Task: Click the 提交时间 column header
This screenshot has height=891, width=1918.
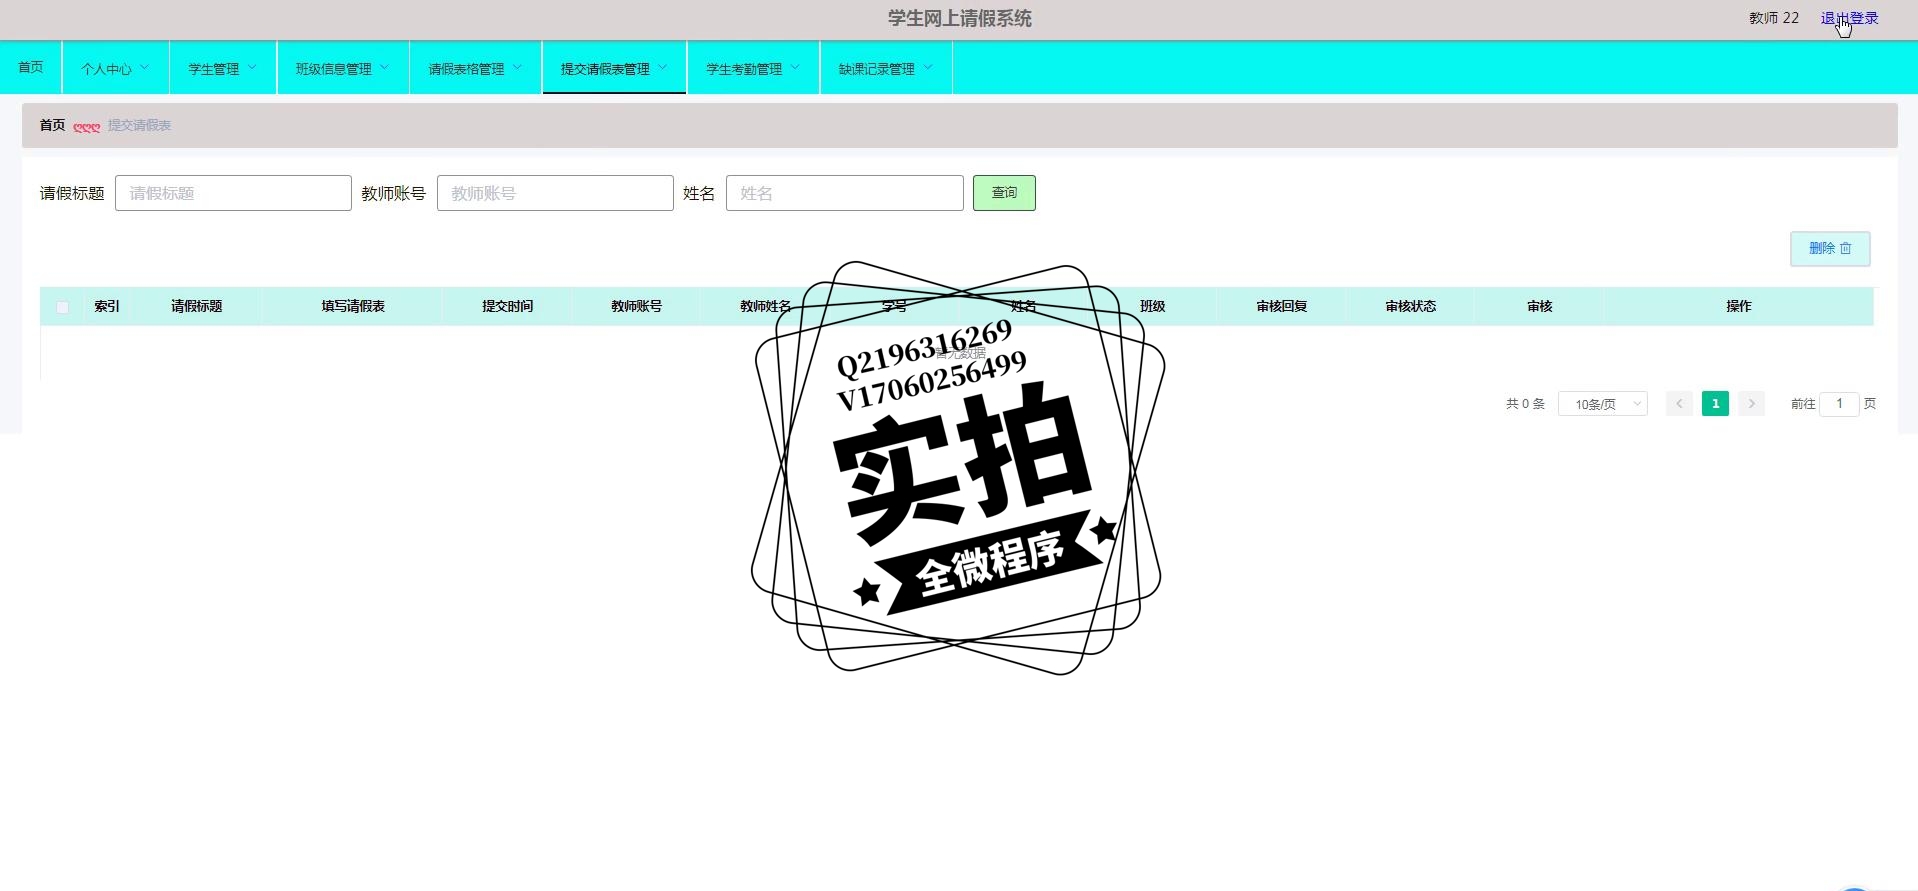Action: (507, 306)
